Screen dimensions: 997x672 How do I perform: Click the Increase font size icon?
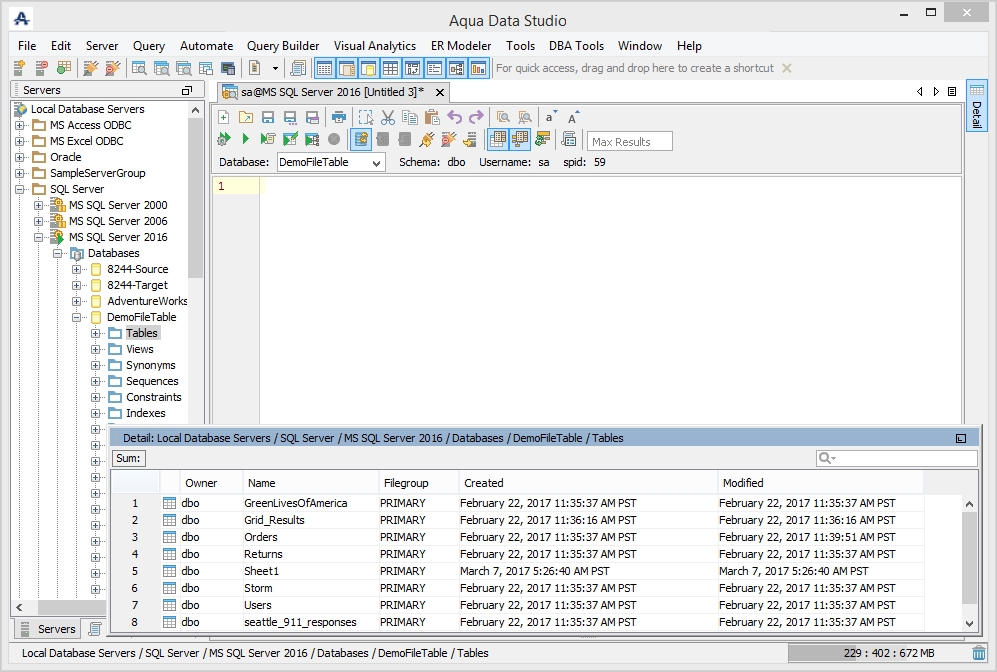pyautogui.click(x=573, y=117)
